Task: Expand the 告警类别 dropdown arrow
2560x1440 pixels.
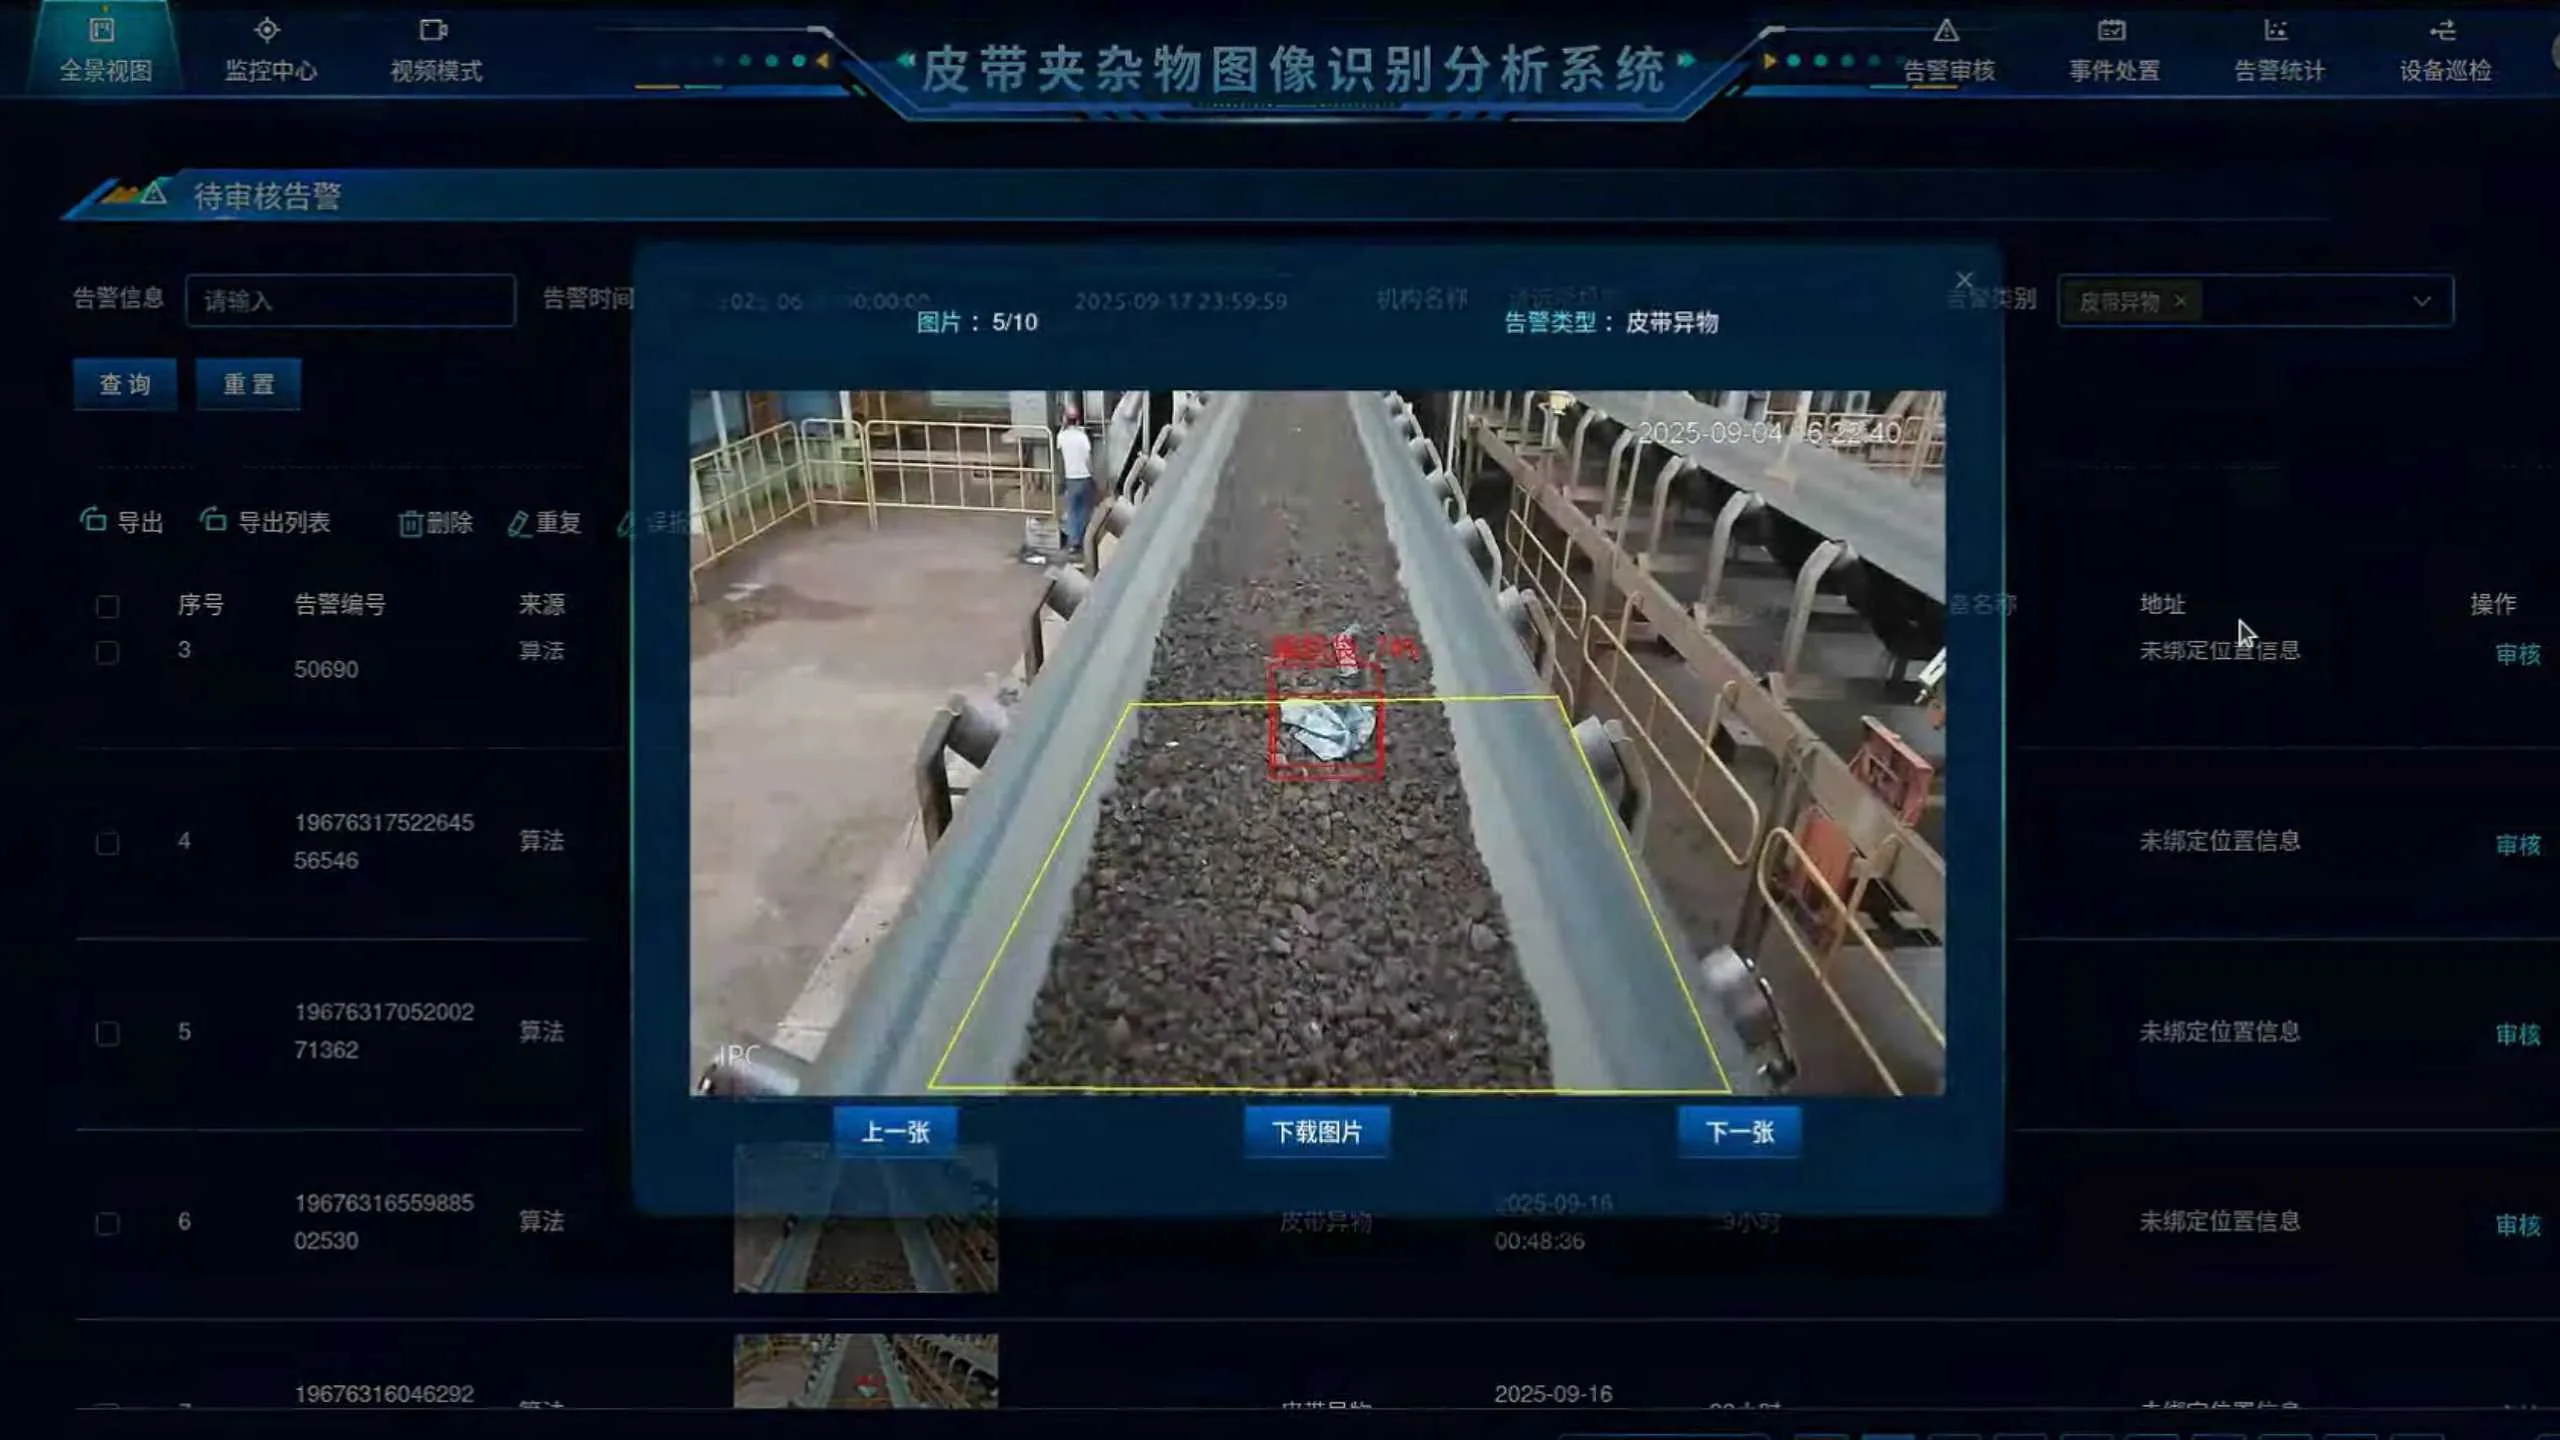Action: [x=2421, y=301]
